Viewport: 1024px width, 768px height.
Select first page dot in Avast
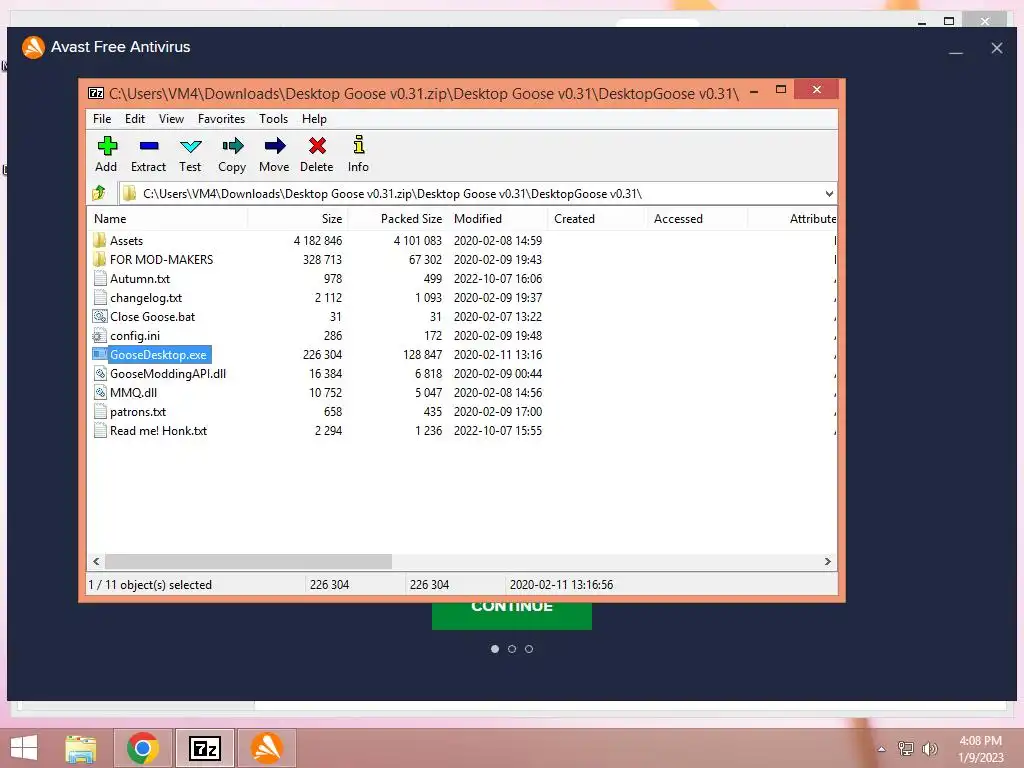click(495, 649)
